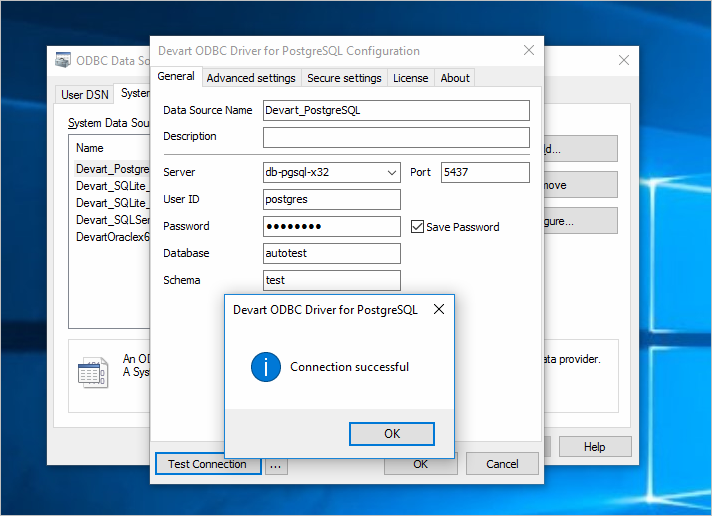Click OK in the Connection successful dialog

pyautogui.click(x=391, y=434)
